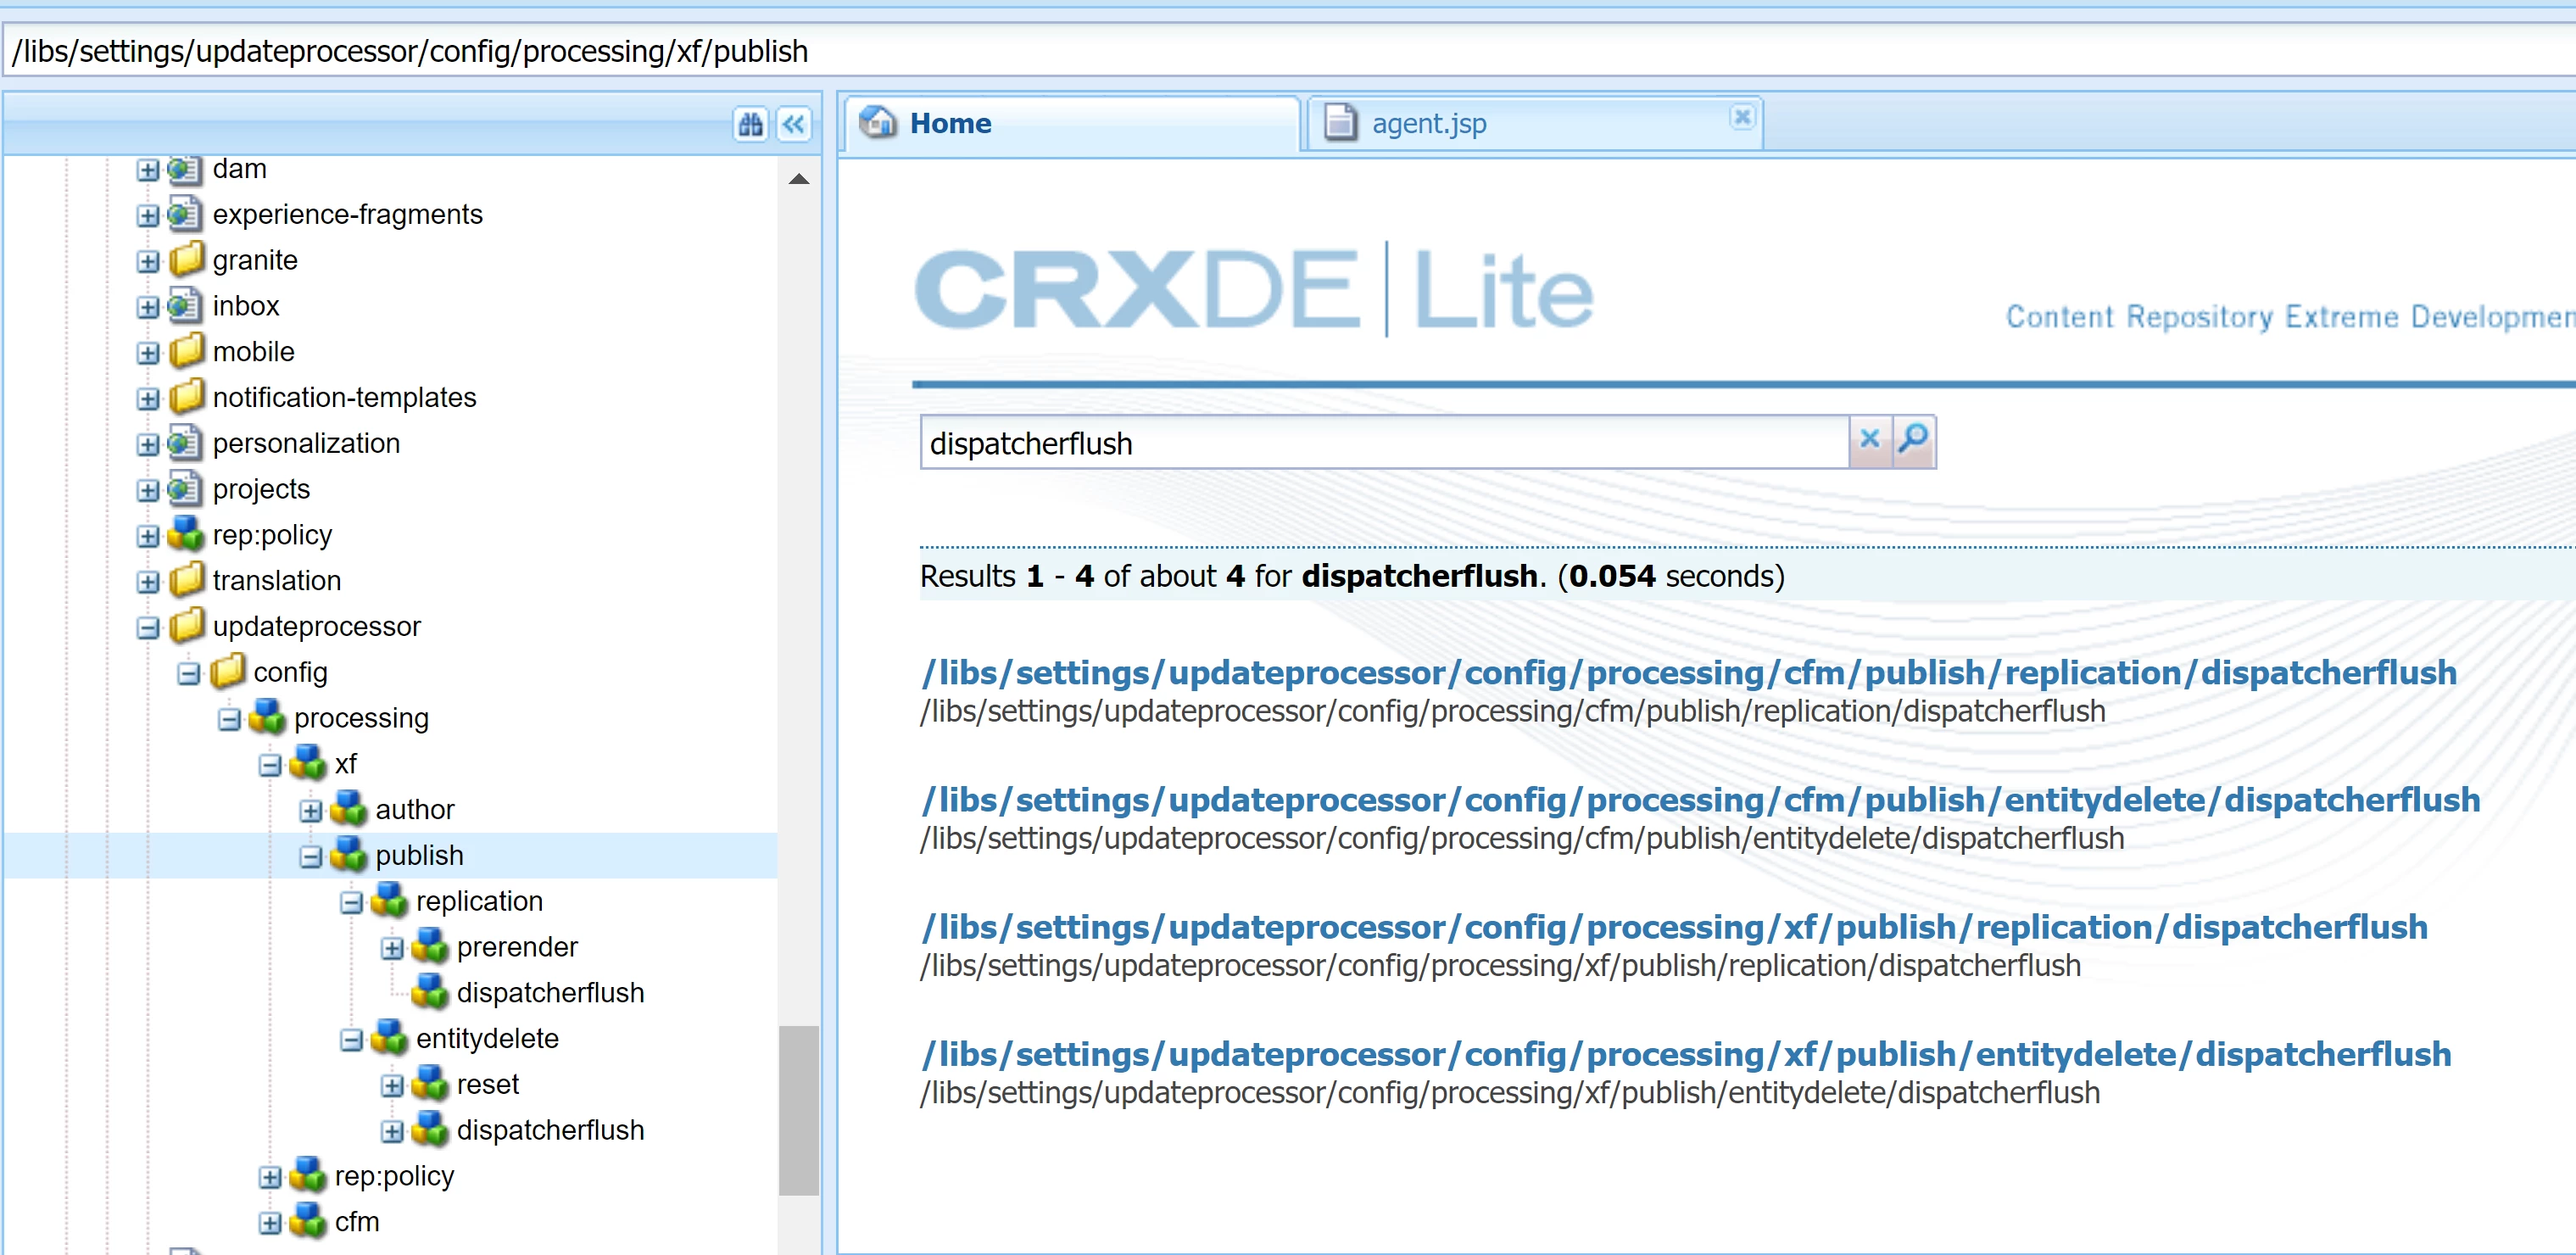Open the cfm/publish/replication/dispatcherflush result link
2576x1255 pixels.
(1688, 673)
